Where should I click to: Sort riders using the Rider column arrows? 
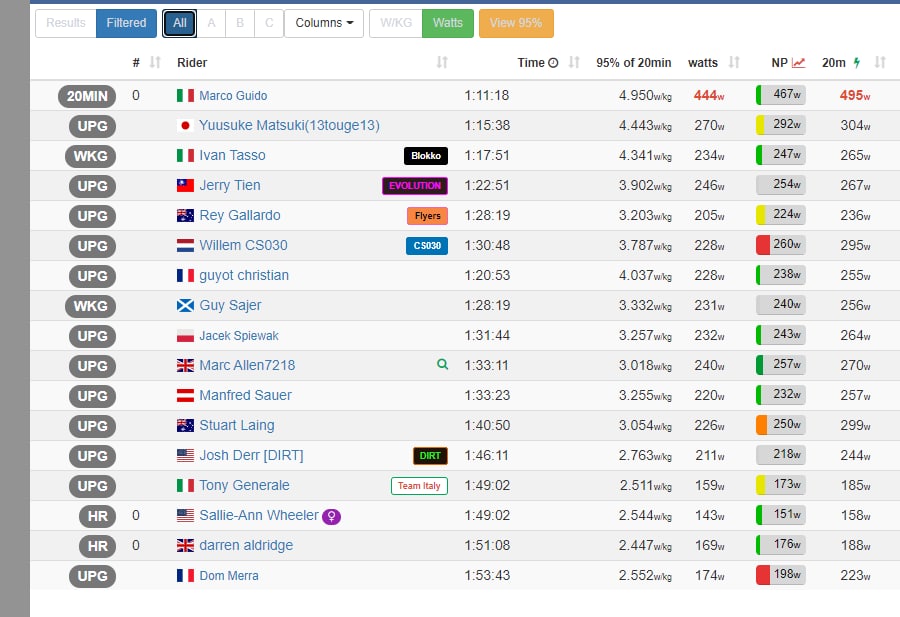(442, 63)
